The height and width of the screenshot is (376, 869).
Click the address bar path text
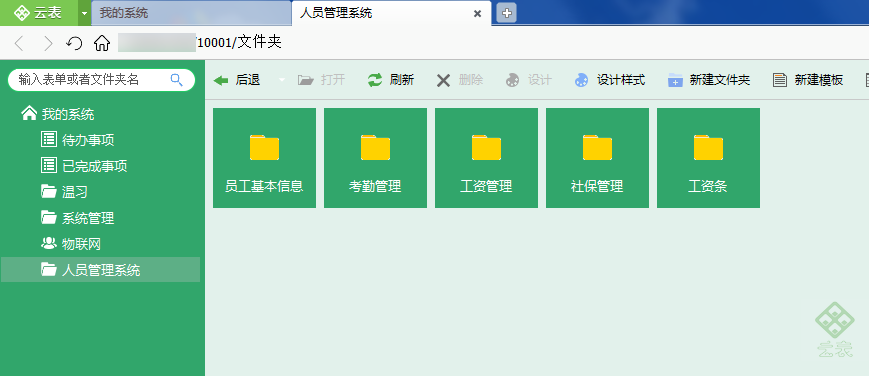click(238, 43)
